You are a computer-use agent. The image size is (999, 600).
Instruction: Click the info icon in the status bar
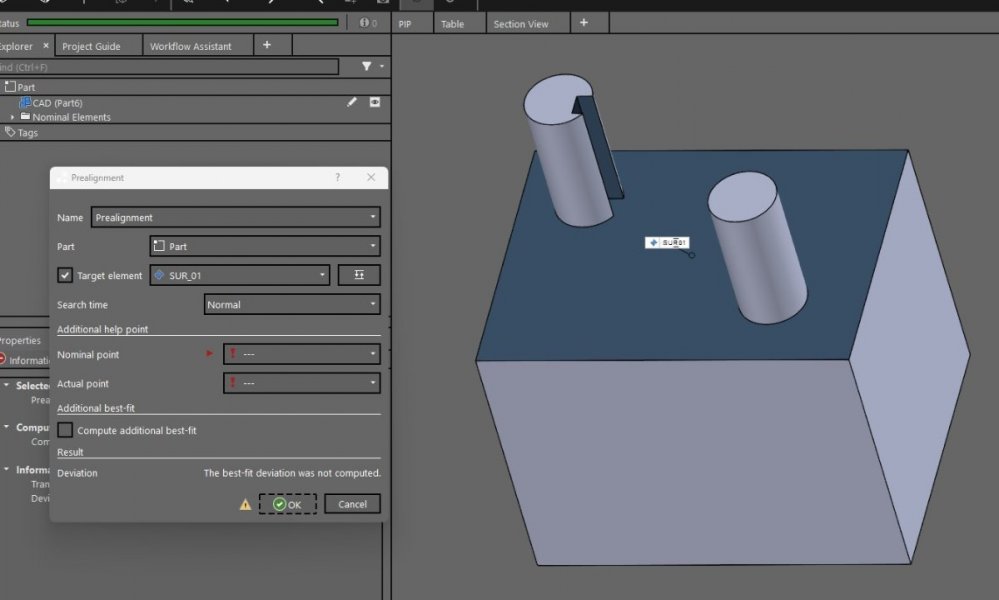click(364, 22)
